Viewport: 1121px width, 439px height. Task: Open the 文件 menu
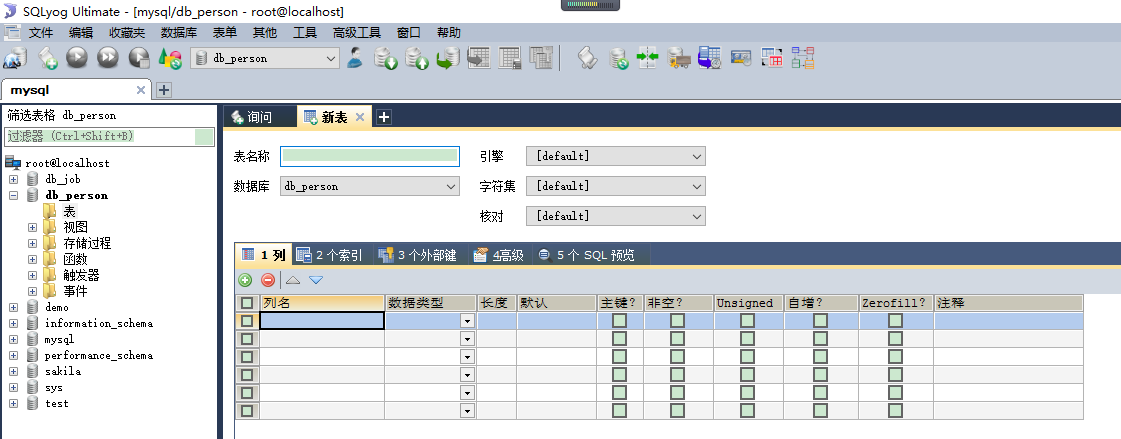point(41,33)
